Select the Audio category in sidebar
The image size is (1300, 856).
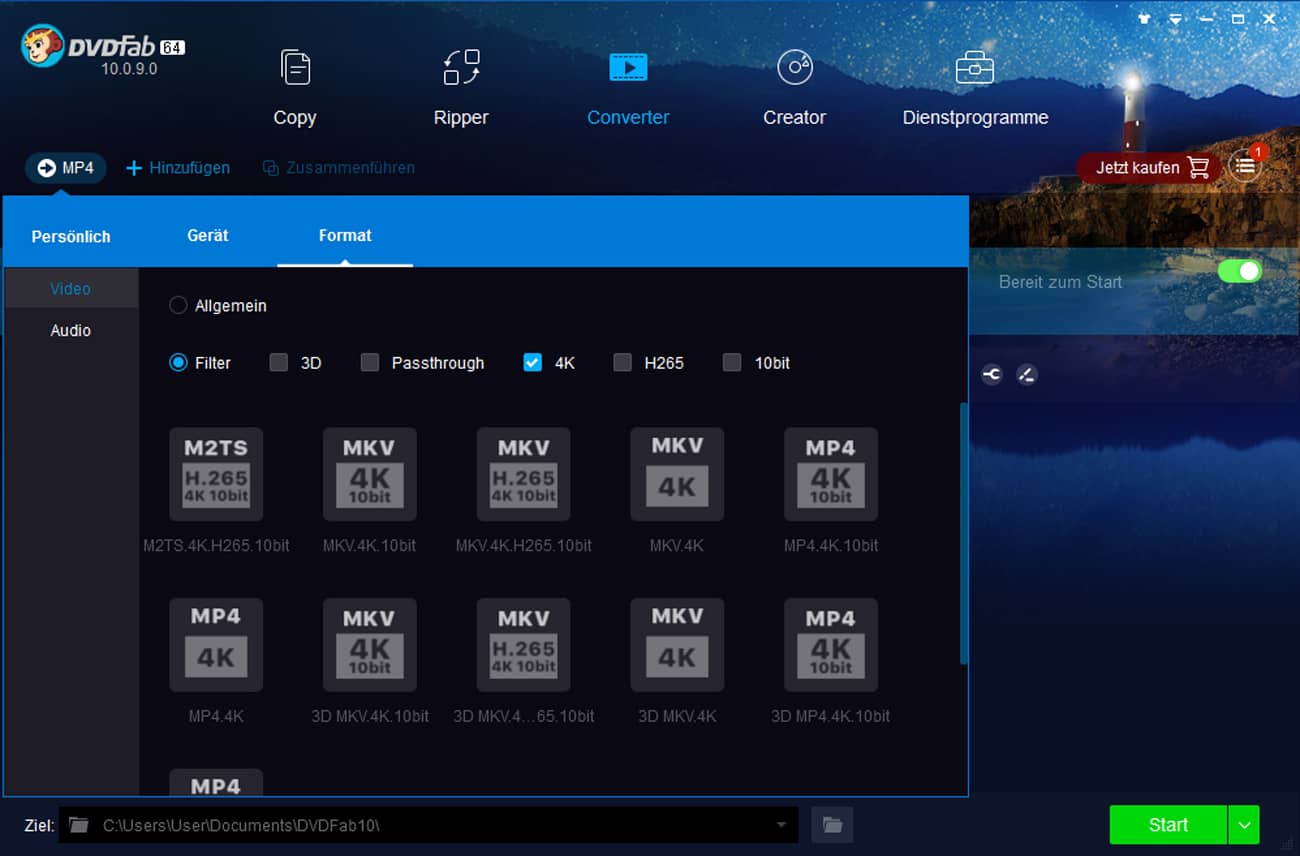click(x=71, y=330)
